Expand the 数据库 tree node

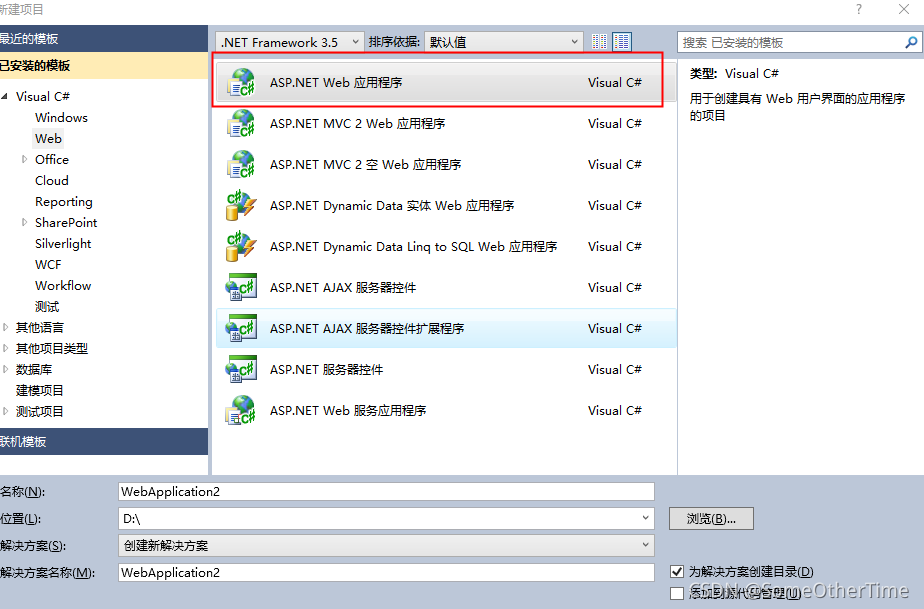pyautogui.click(x=5, y=370)
